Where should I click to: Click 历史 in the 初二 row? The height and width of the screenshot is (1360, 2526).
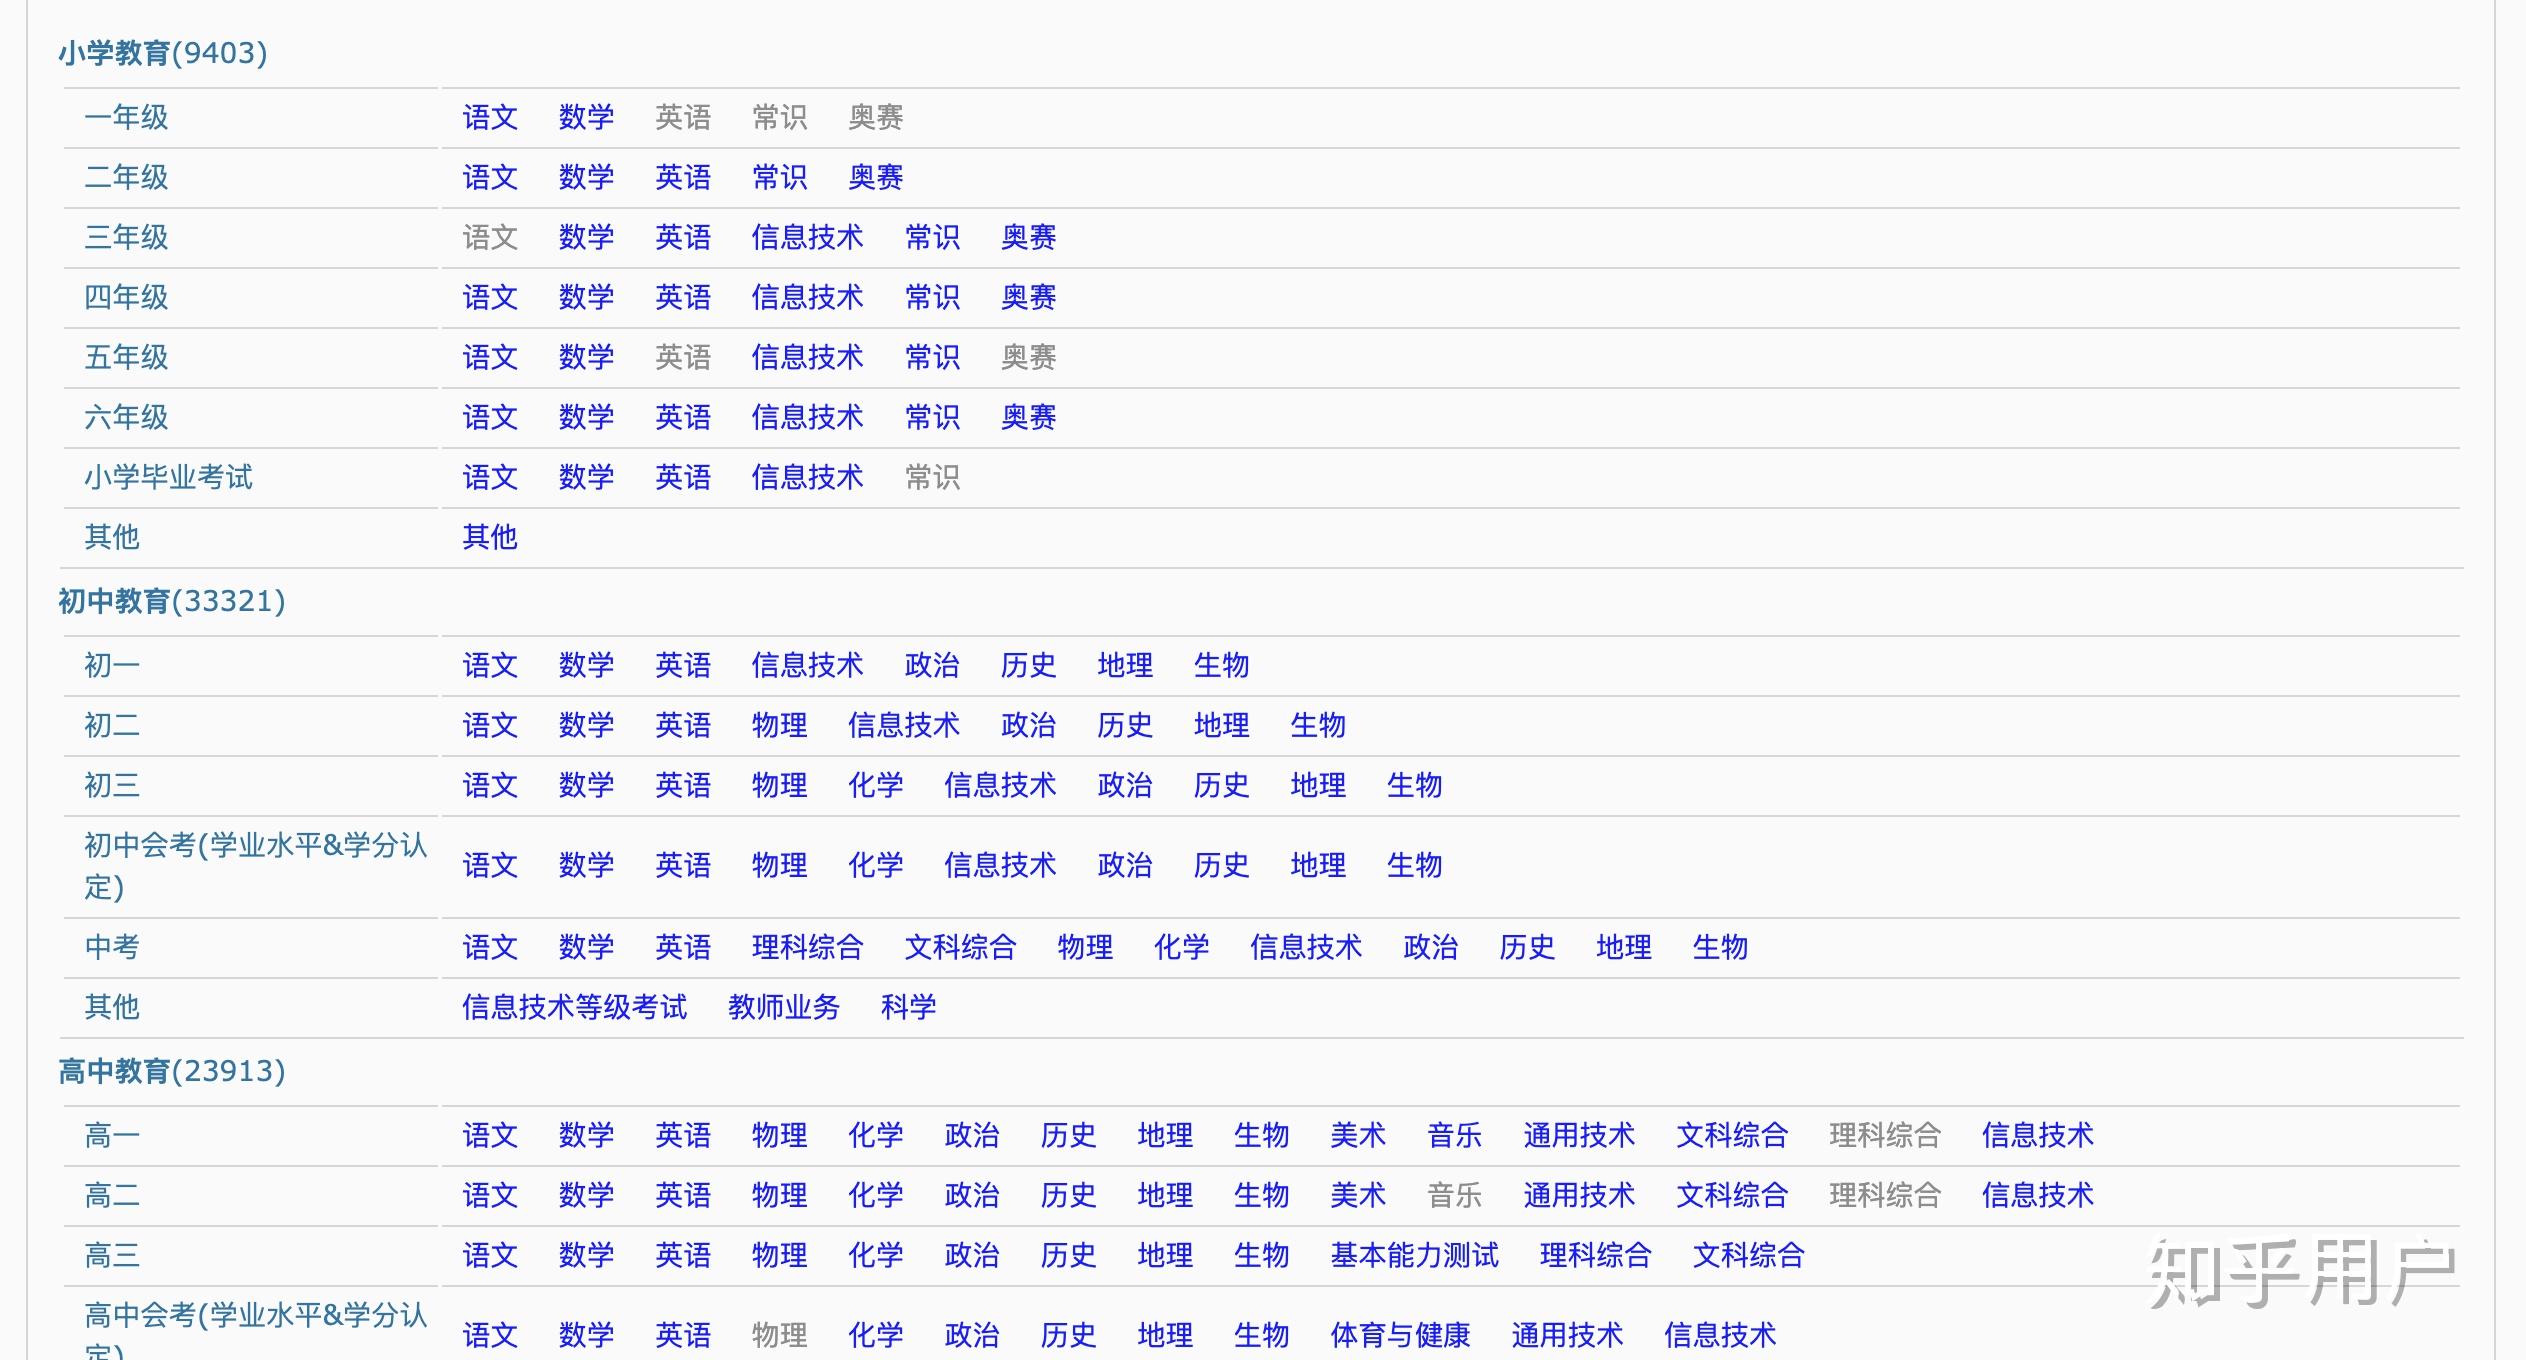[1125, 725]
